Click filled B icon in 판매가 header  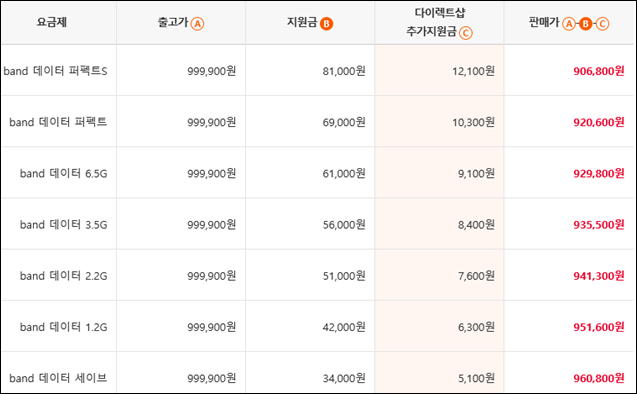585,24
